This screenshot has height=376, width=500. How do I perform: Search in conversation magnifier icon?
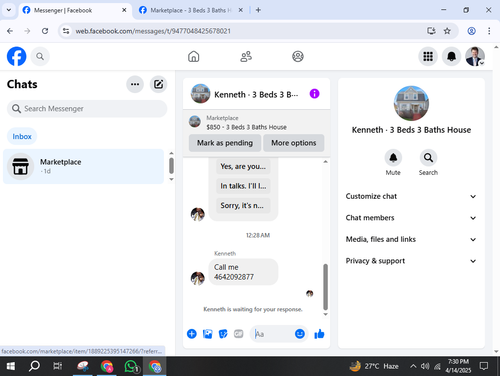tap(428, 158)
